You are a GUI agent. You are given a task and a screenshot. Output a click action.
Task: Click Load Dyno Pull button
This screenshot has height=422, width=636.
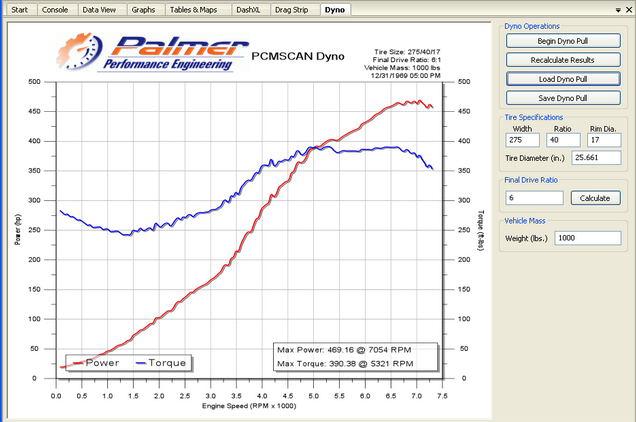tap(563, 79)
